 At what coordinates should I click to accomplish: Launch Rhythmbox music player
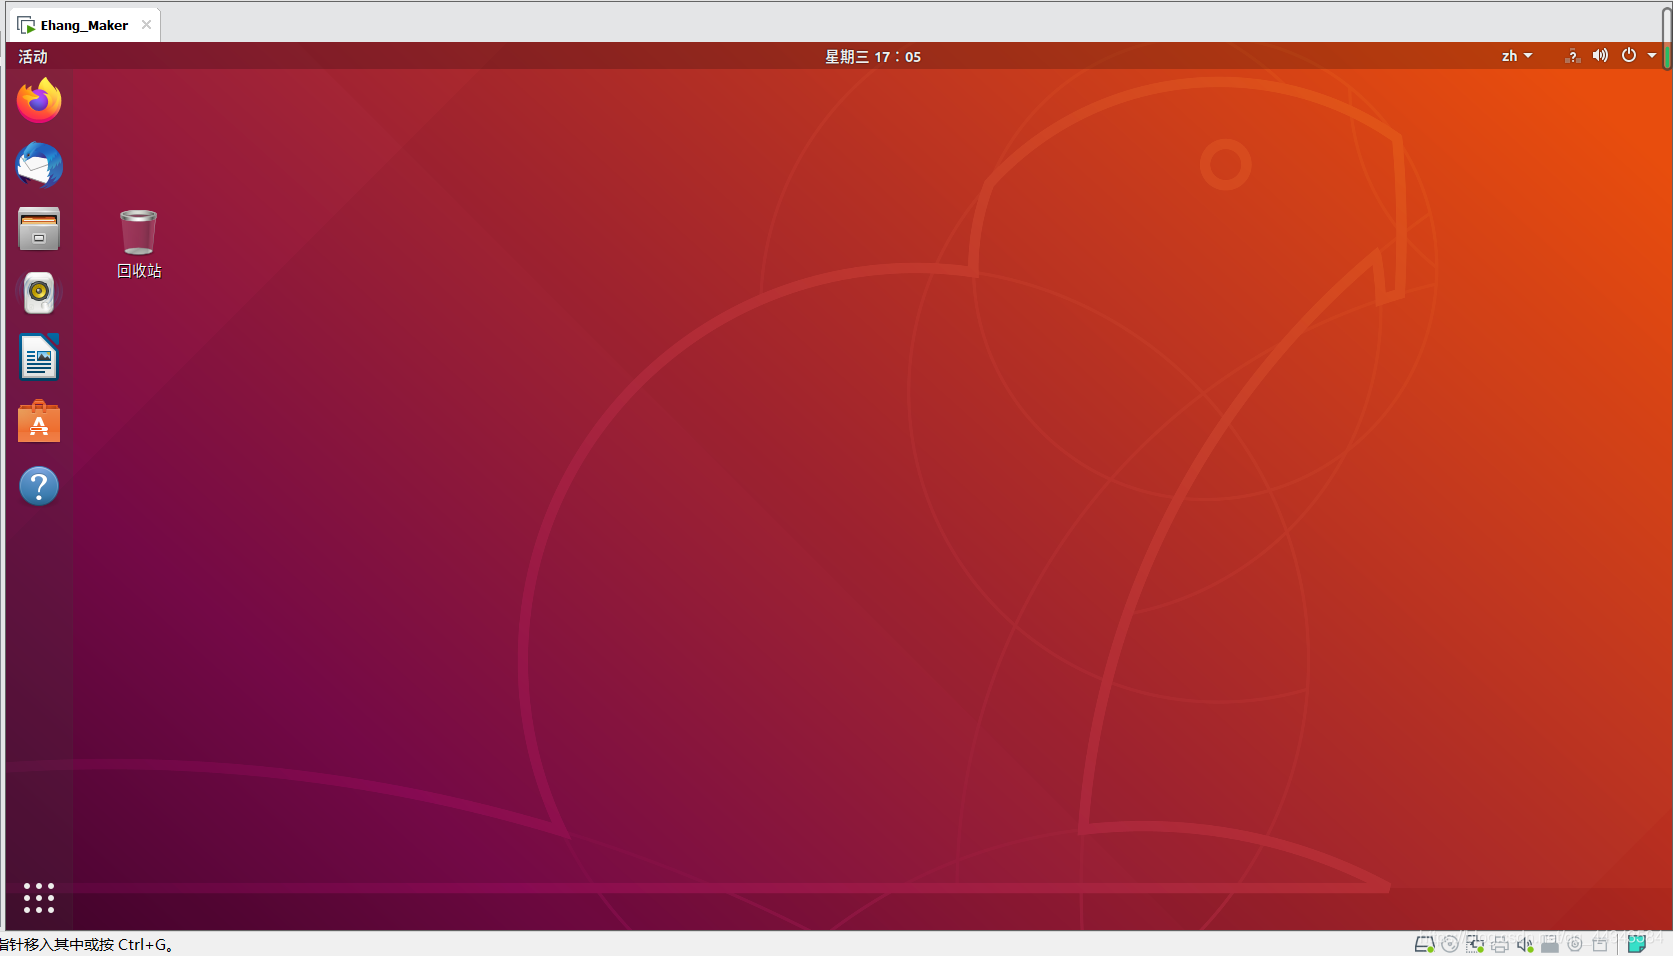click(39, 292)
